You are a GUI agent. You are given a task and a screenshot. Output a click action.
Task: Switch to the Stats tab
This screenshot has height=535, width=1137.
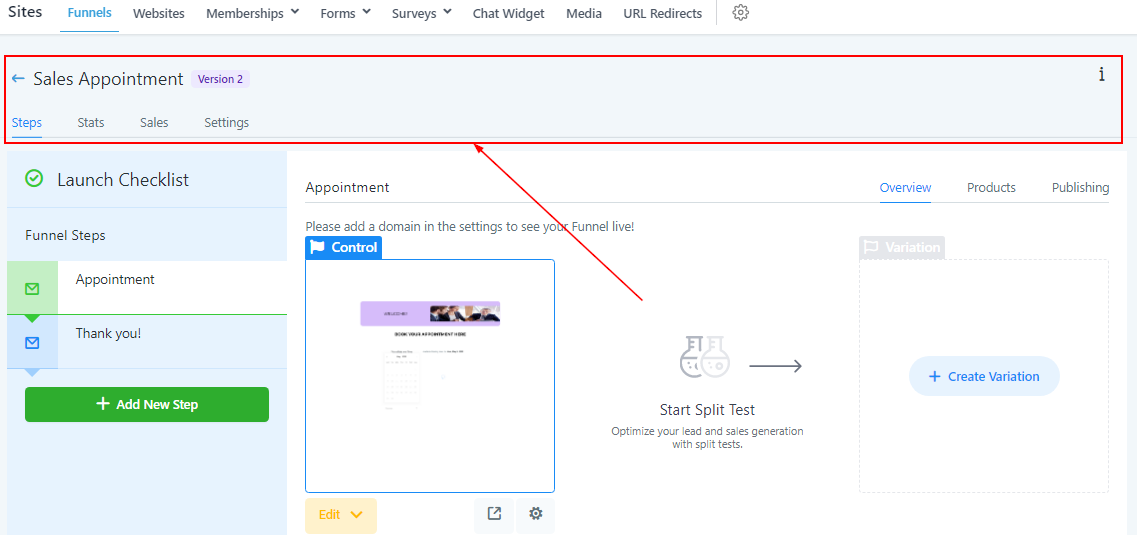[x=91, y=123]
